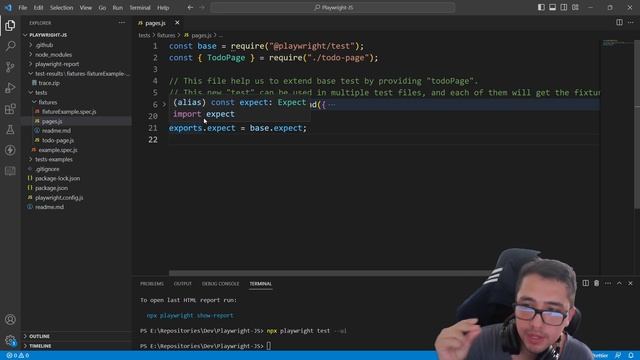Toggle the secondary side bar layout icon
Viewport: 640px width, 360px height.
coord(564,7)
